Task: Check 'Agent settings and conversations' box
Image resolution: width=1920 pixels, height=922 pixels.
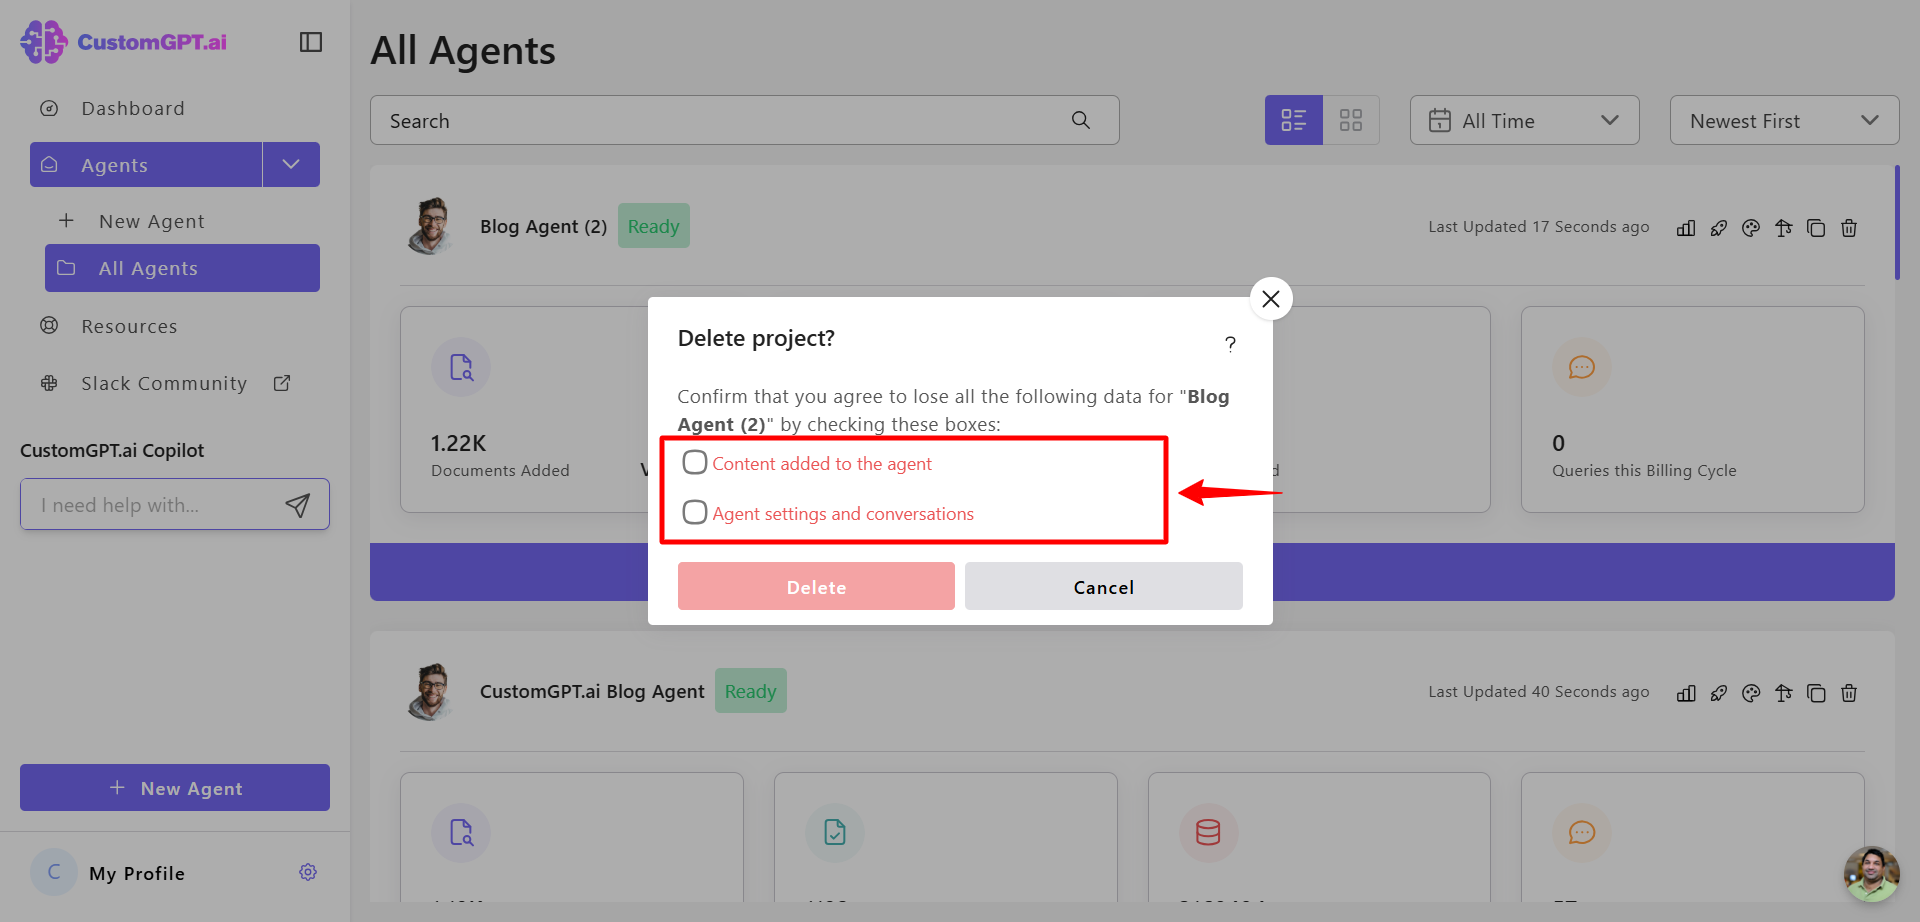Action: (x=695, y=512)
